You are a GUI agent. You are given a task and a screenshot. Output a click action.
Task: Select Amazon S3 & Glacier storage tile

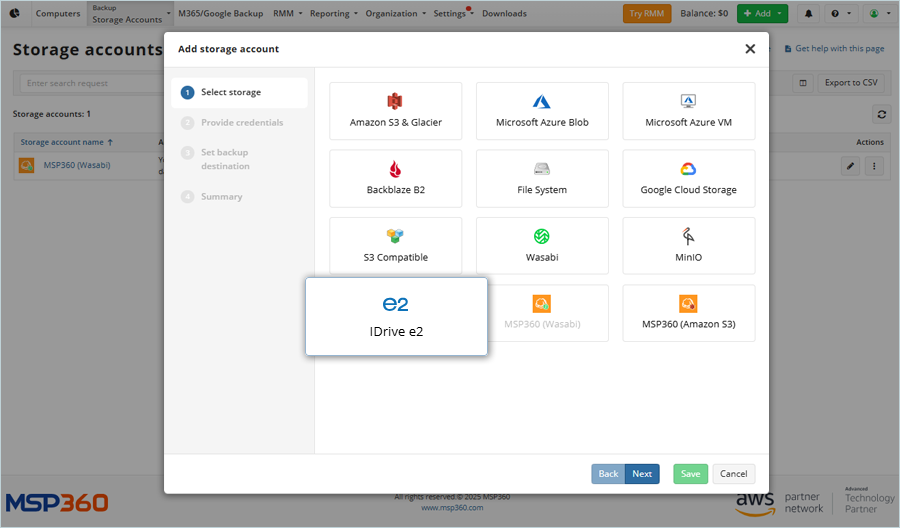(x=395, y=111)
